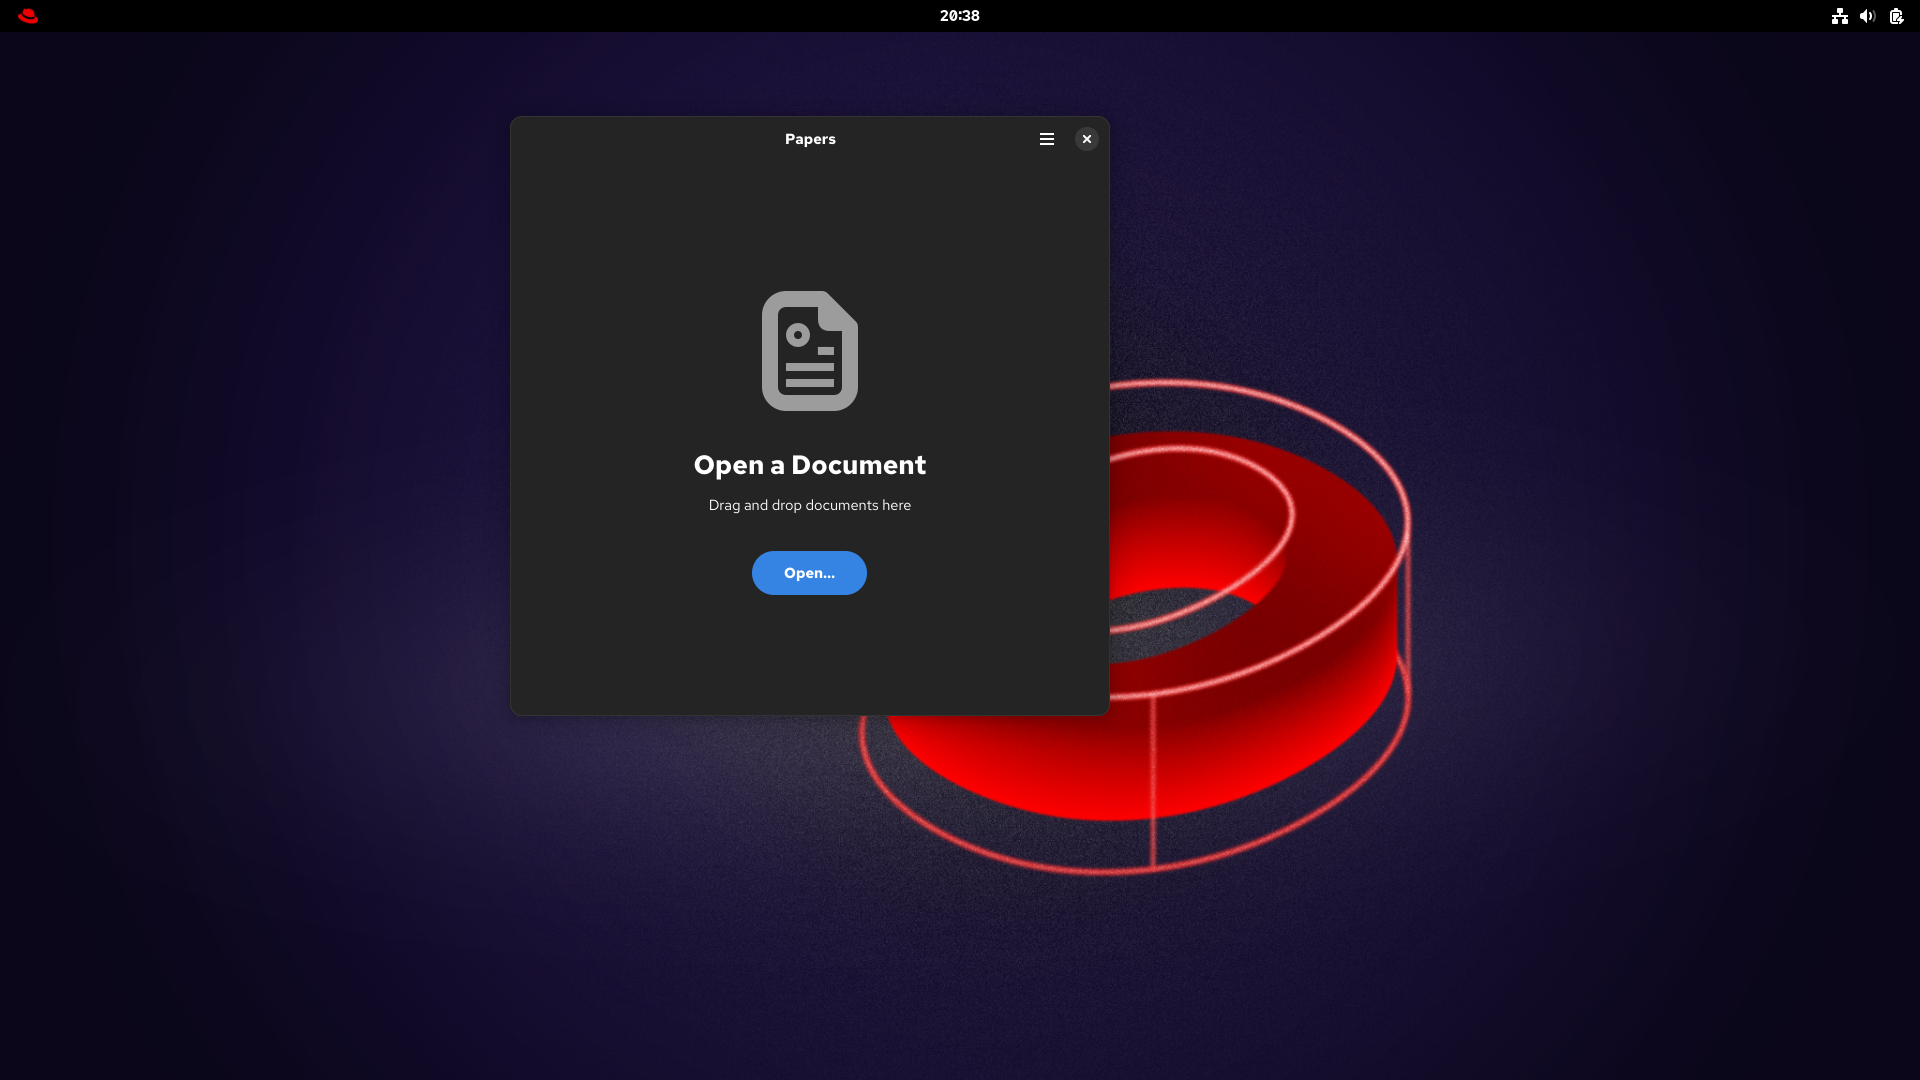
Task: Open the wired network status icon
Action: tap(1840, 16)
